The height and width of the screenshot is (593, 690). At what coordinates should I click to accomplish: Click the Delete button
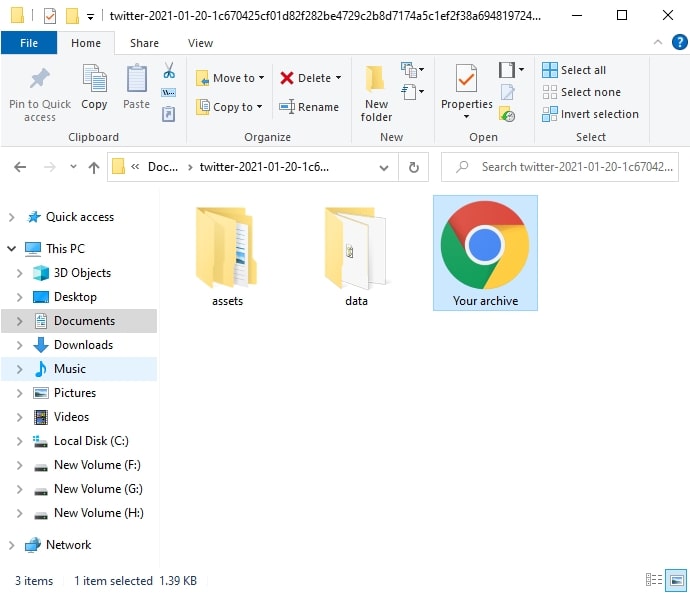pos(310,78)
